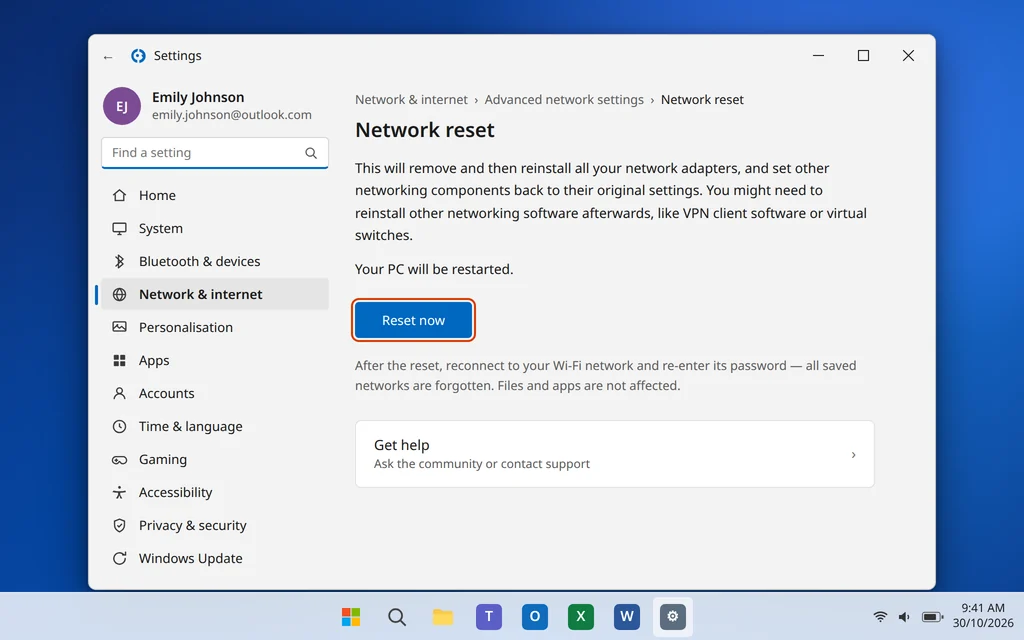
Task: Open Time & language settings
Action: pyautogui.click(x=215, y=426)
